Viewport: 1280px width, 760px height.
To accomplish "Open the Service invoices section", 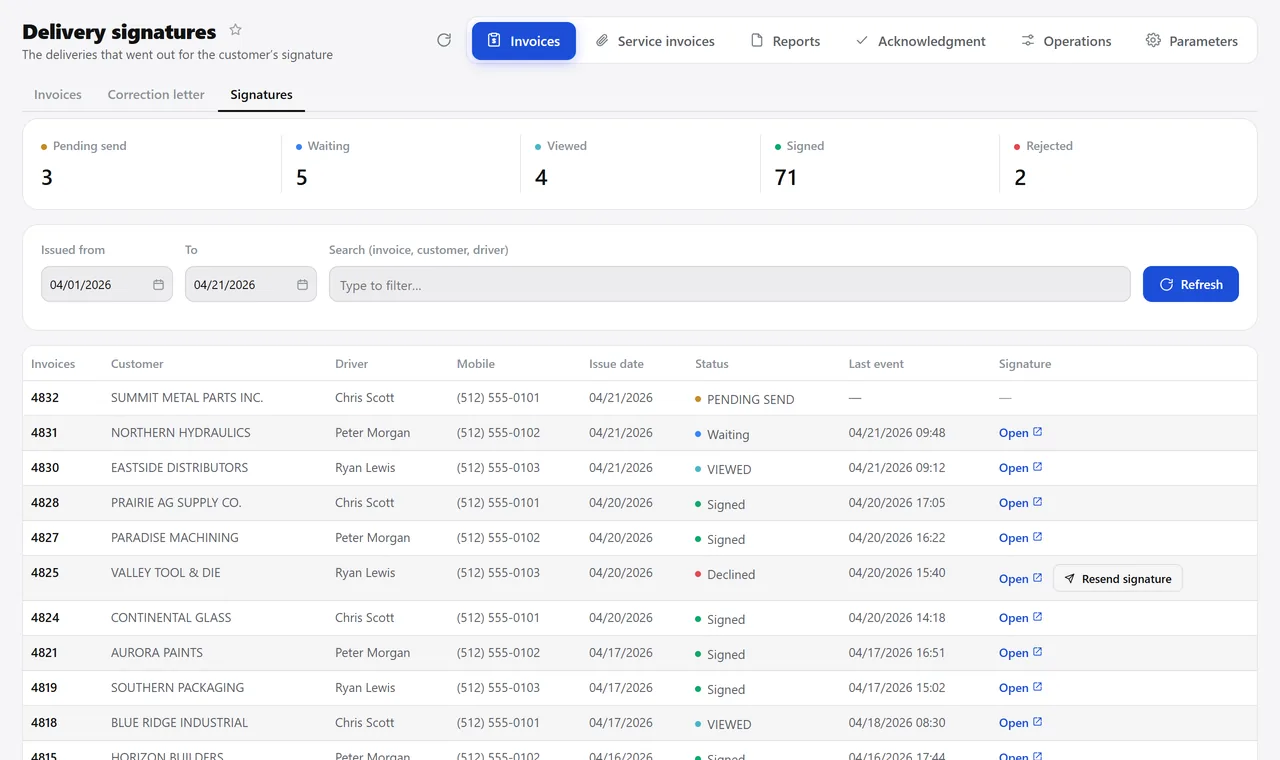I will coord(656,41).
